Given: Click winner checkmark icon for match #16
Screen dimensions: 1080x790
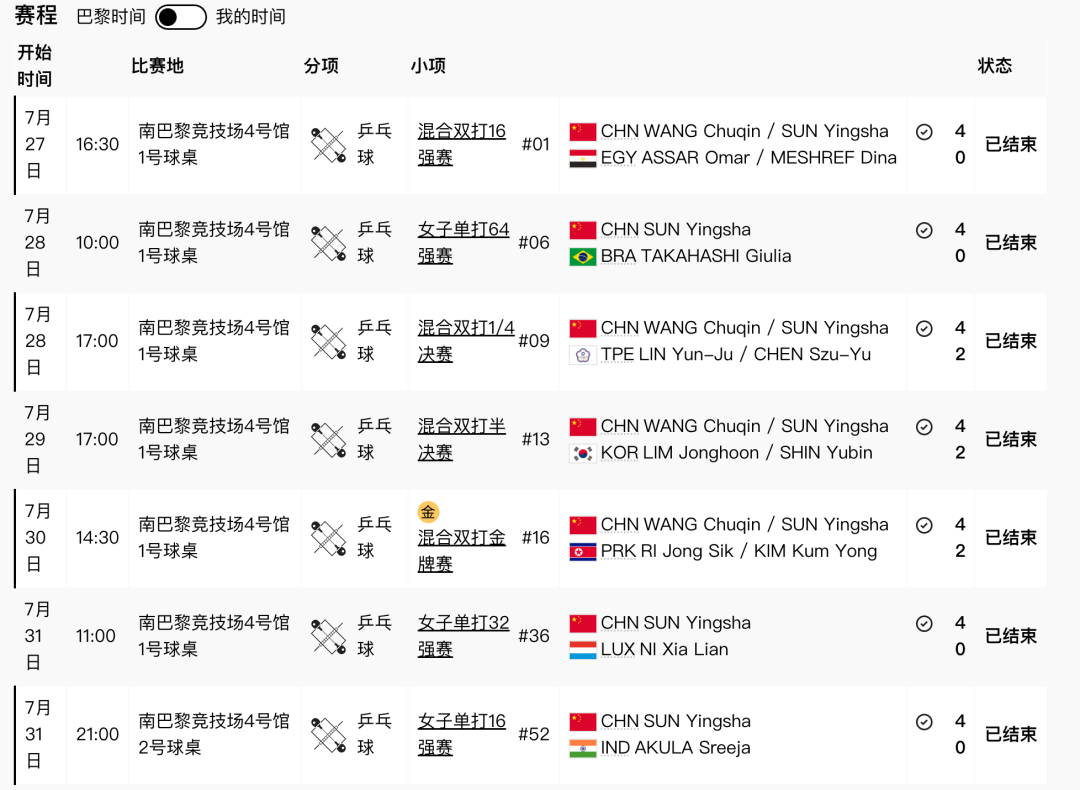Looking at the screenshot, I should coord(924,526).
